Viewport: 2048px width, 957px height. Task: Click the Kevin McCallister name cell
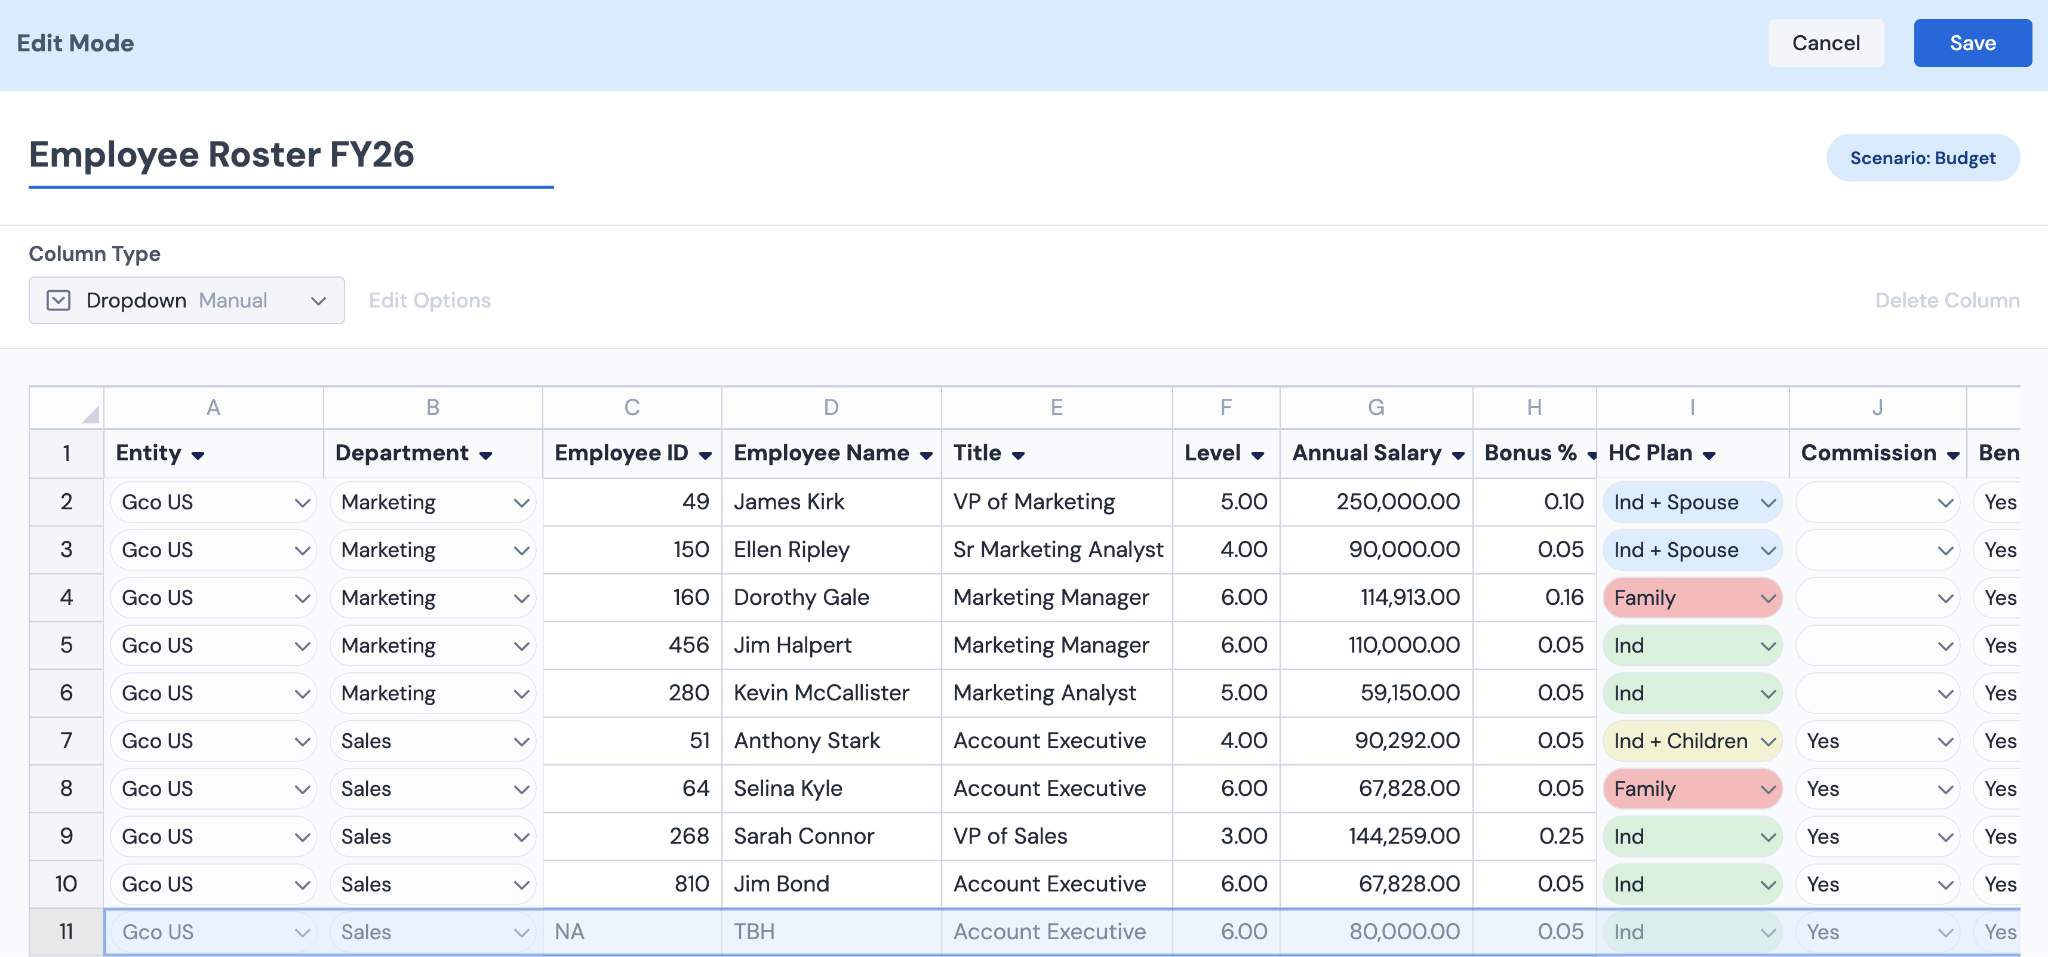coord(831,693)
